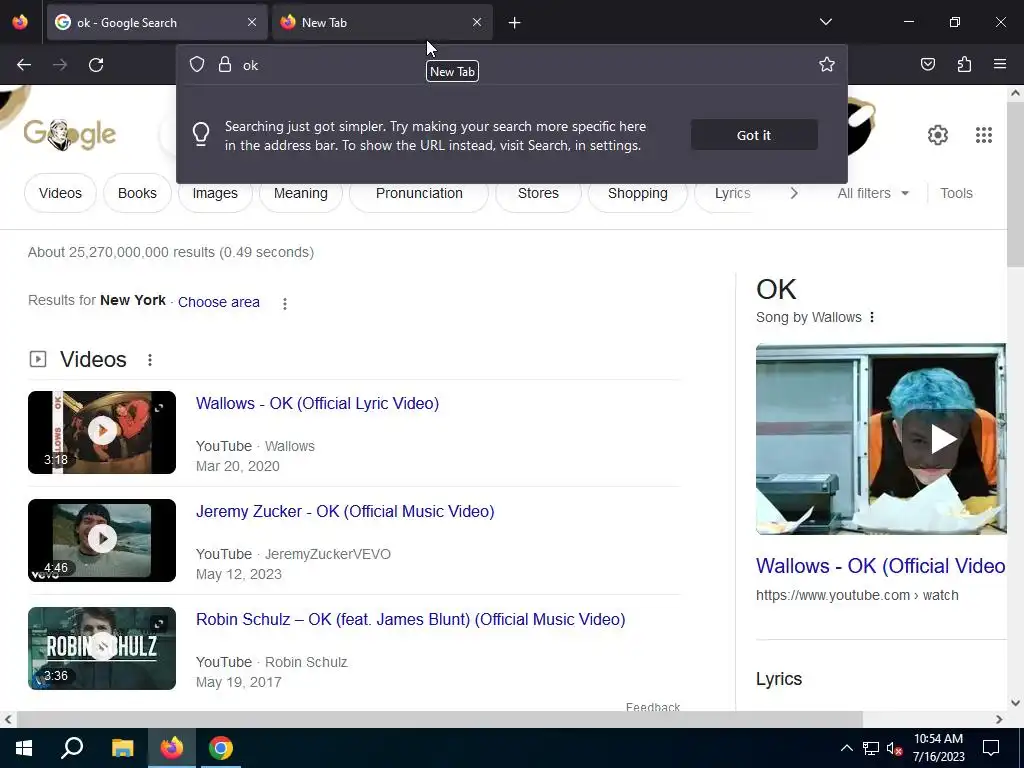This screenshot has width=1024, height=768.
Task: Open Save to Pocket icon
Action: pos(928,64)
